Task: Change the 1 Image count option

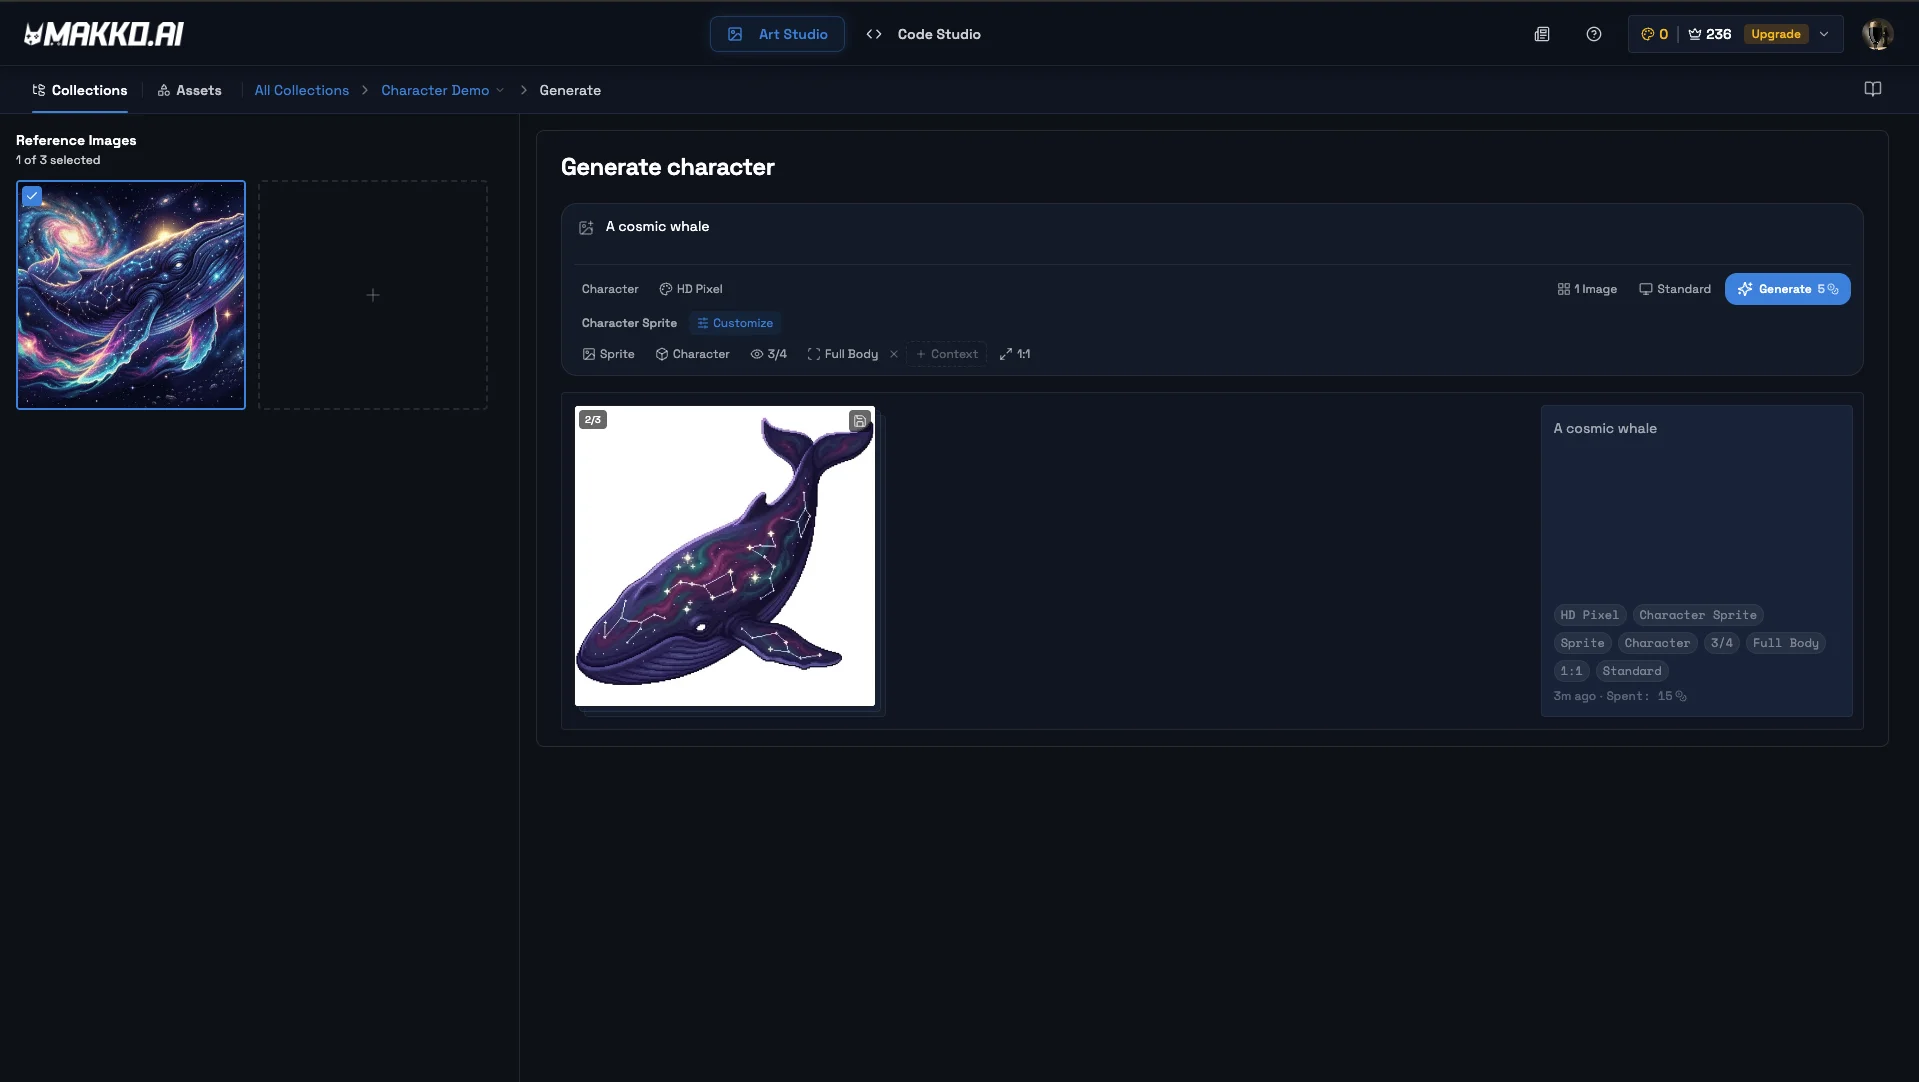Action: tap(1587, 289)
